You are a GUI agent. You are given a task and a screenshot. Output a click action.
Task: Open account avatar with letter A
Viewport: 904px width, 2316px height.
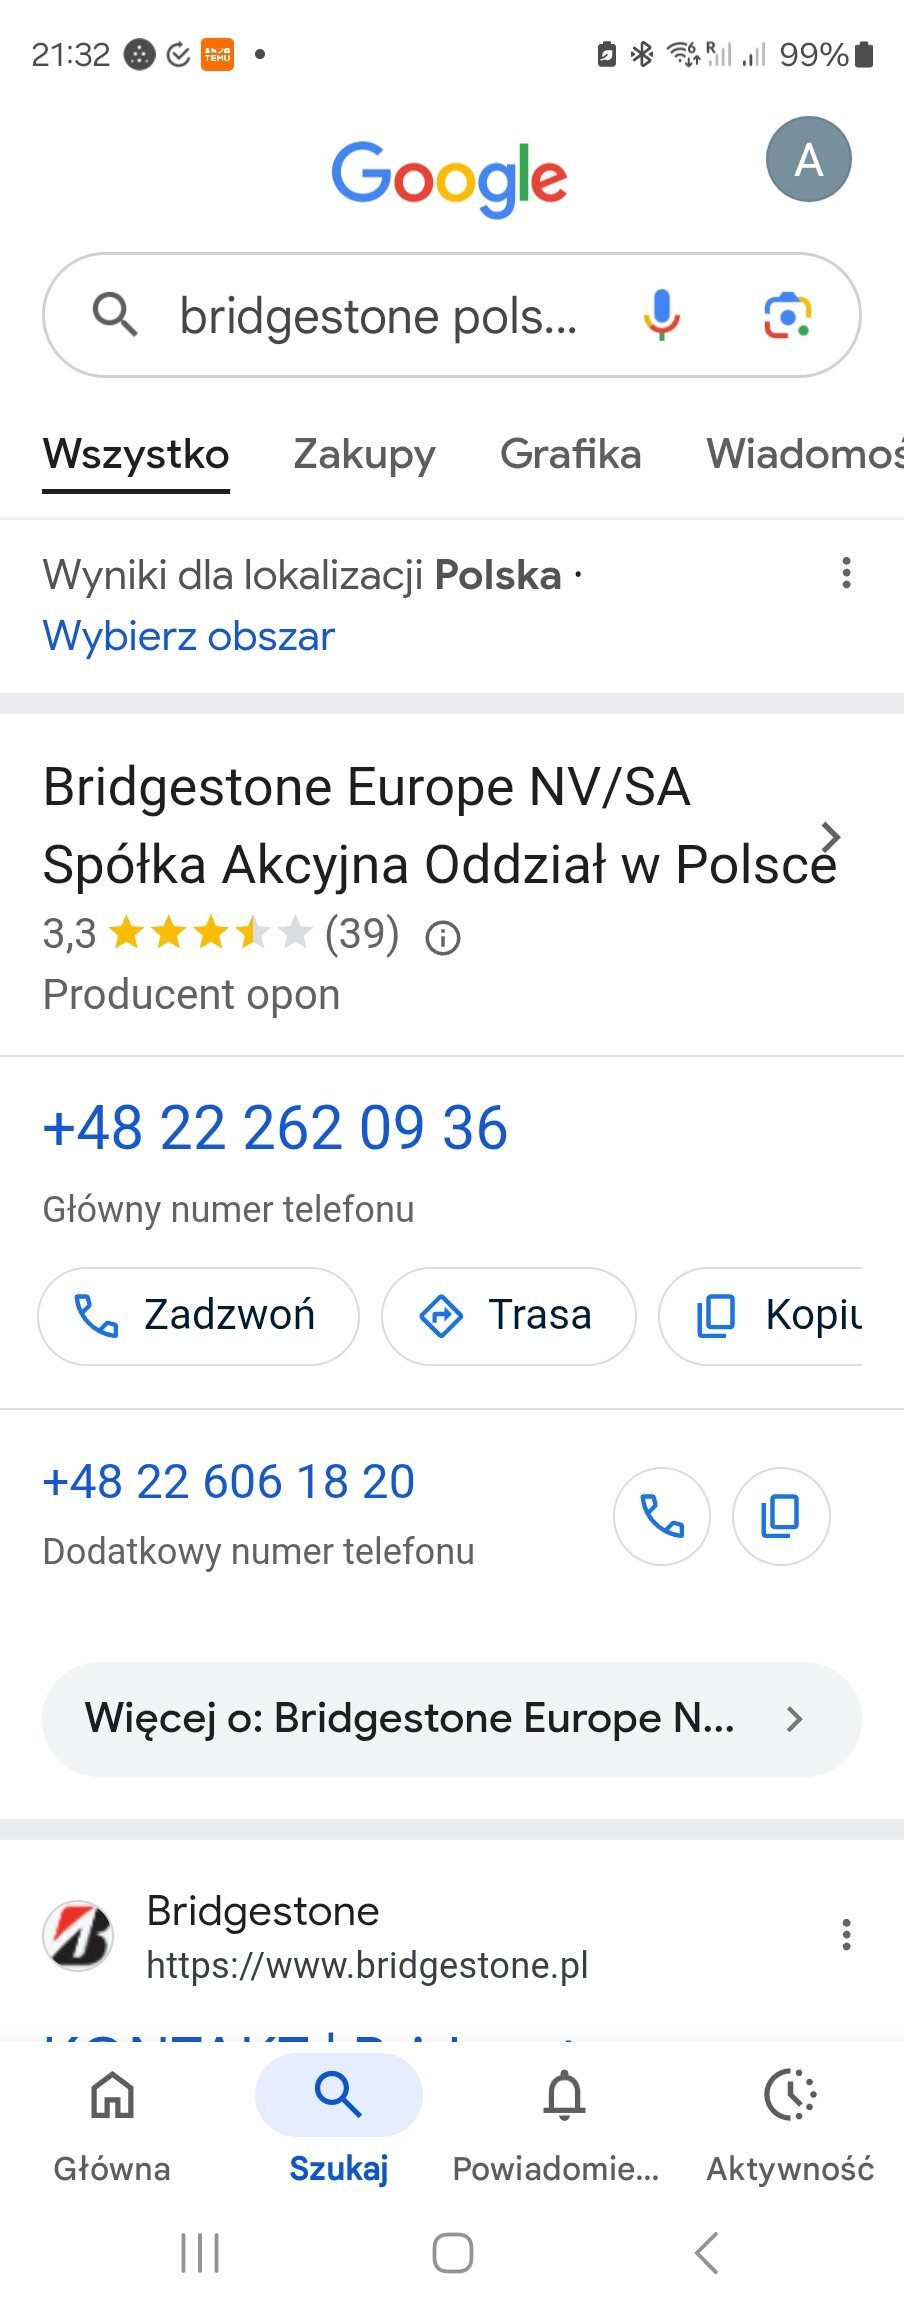808,160
